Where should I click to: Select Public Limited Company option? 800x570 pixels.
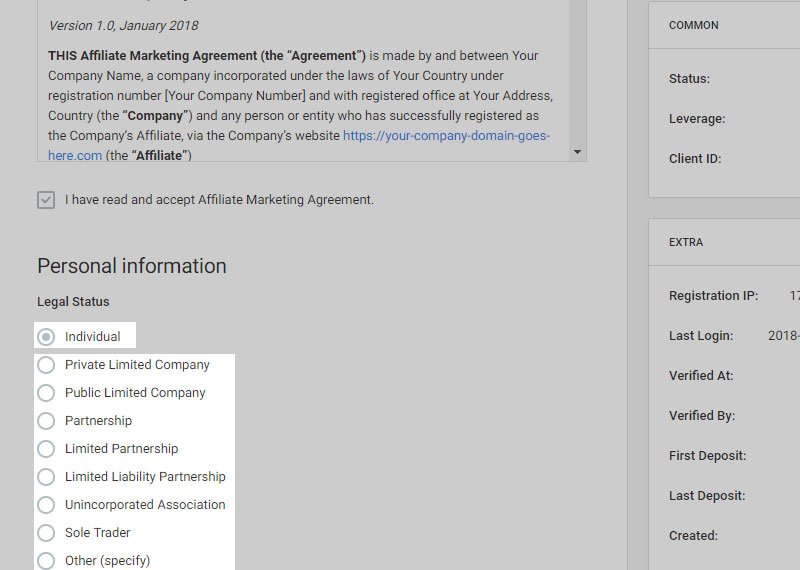pos(46,393)
